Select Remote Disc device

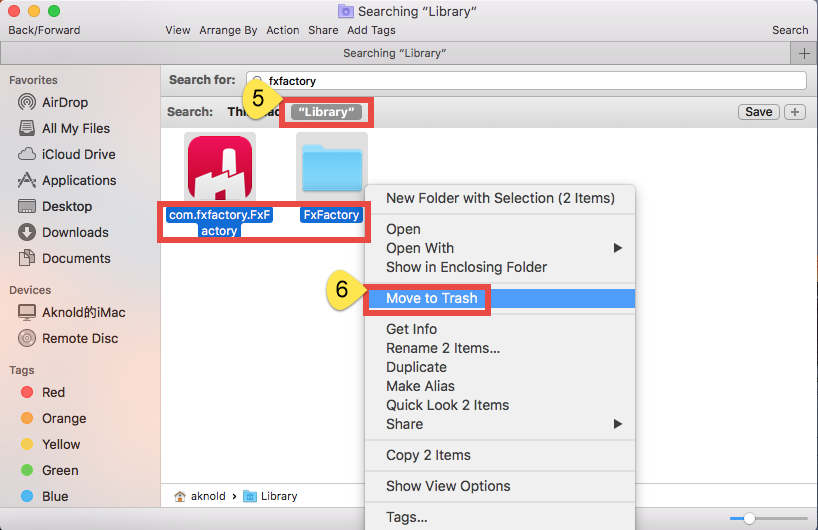coord(68,339)
